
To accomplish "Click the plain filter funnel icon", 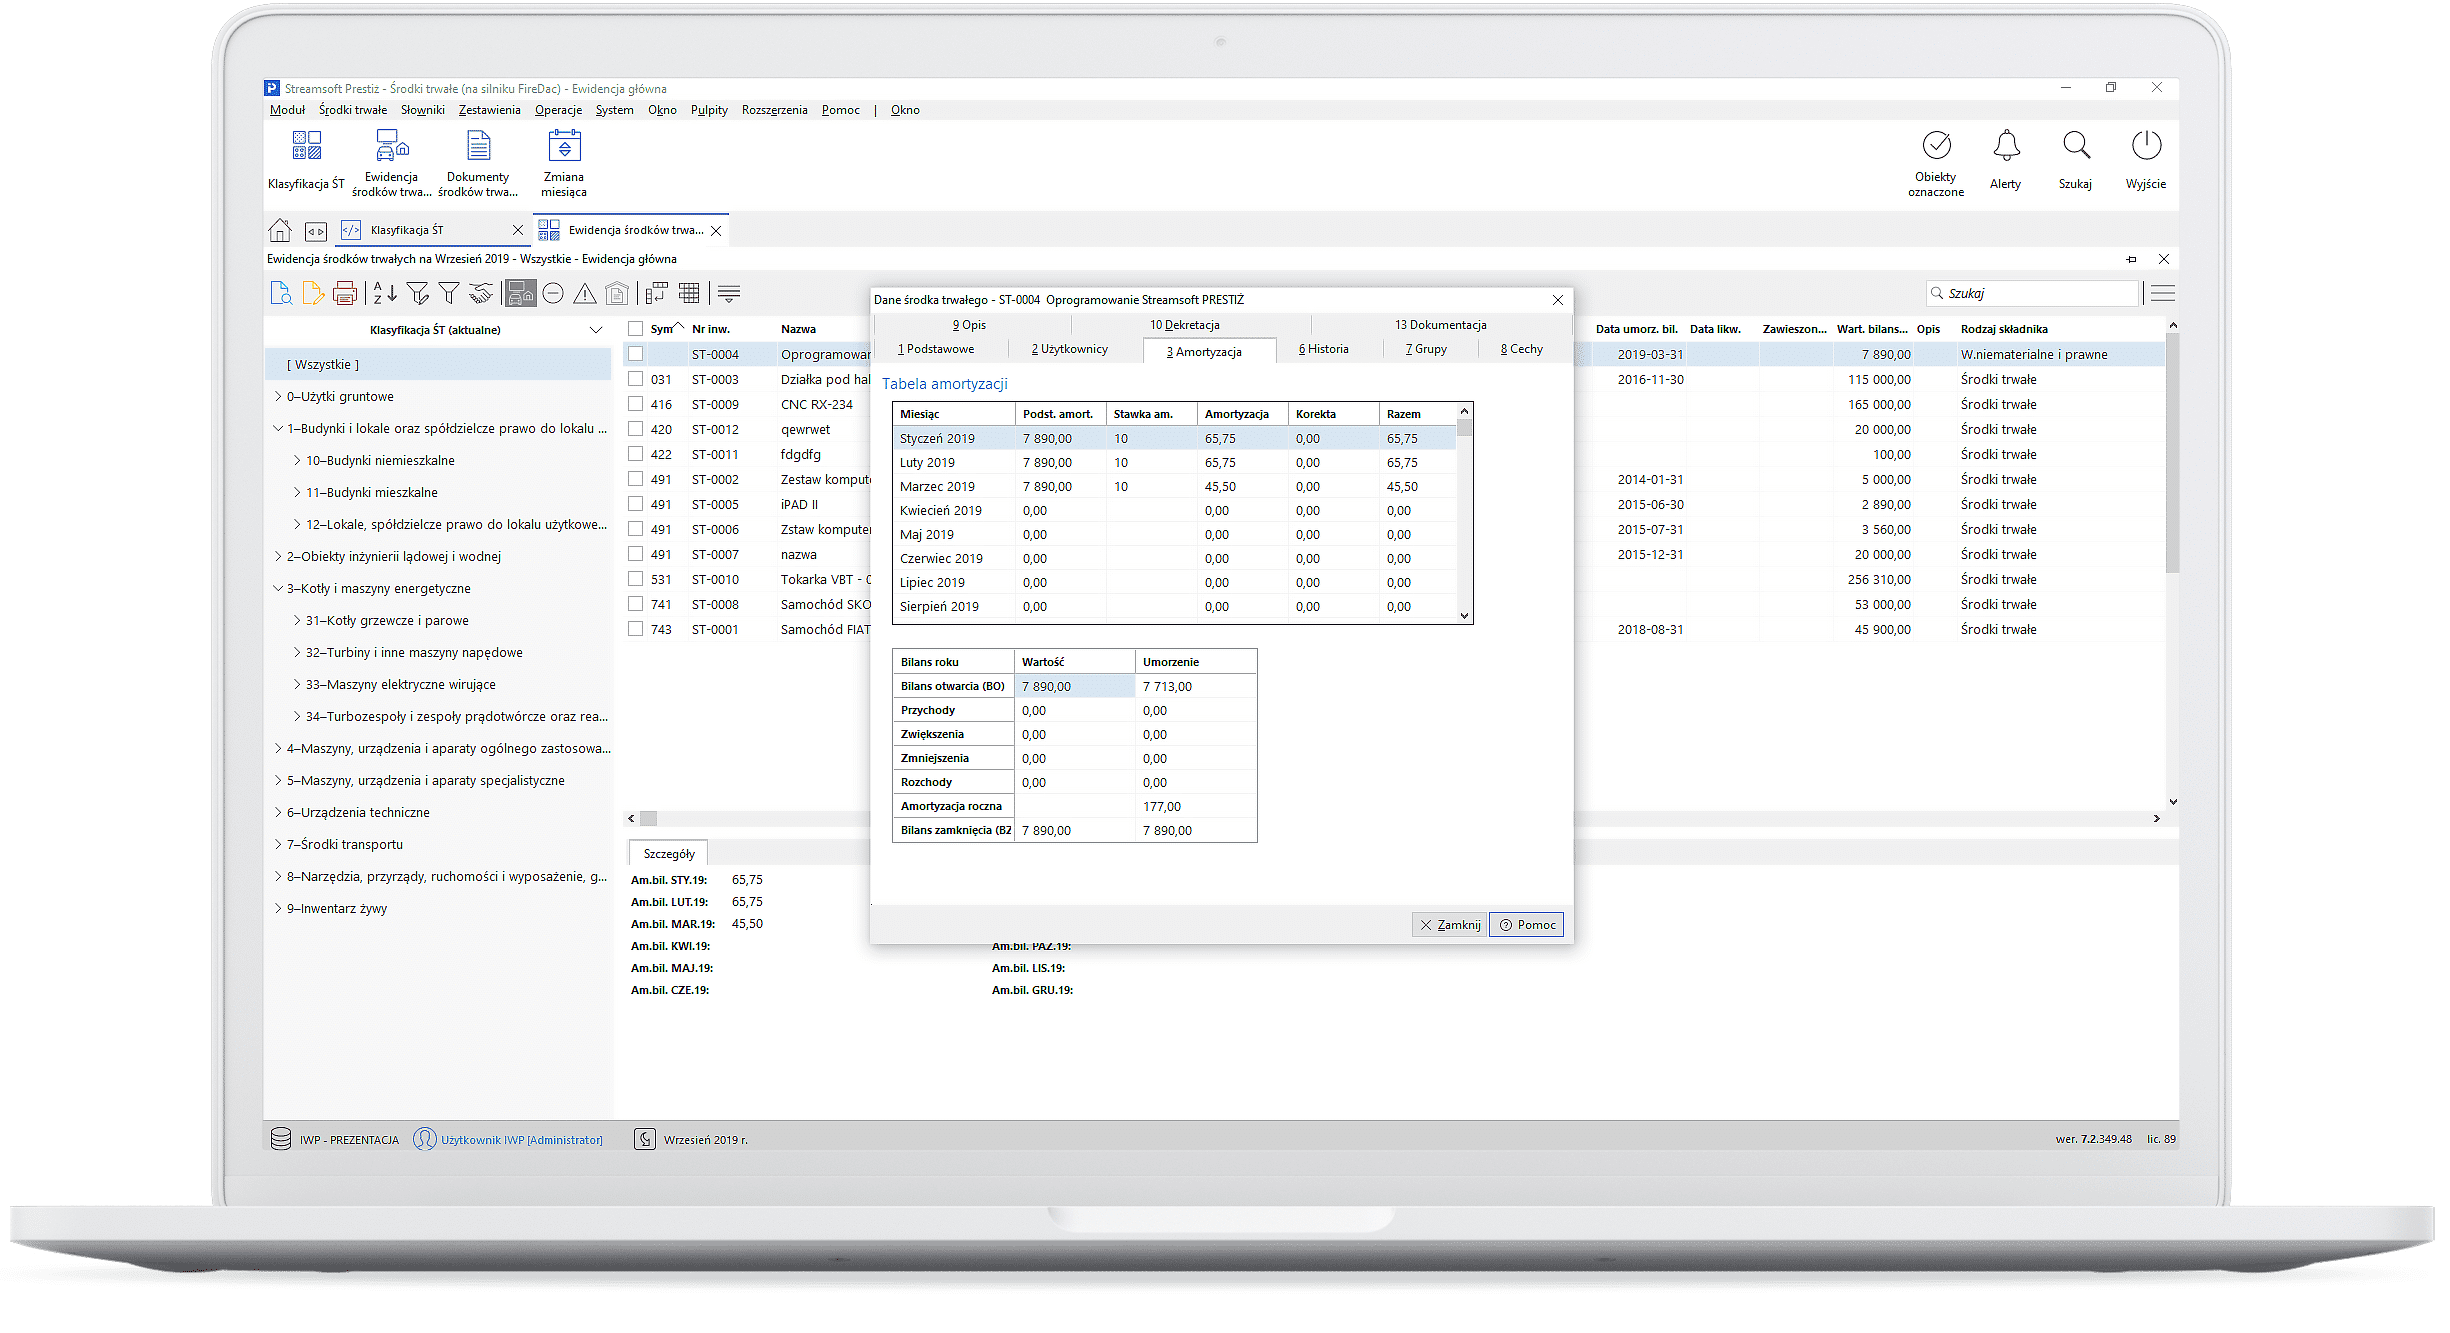I will (x=449, y=293).
